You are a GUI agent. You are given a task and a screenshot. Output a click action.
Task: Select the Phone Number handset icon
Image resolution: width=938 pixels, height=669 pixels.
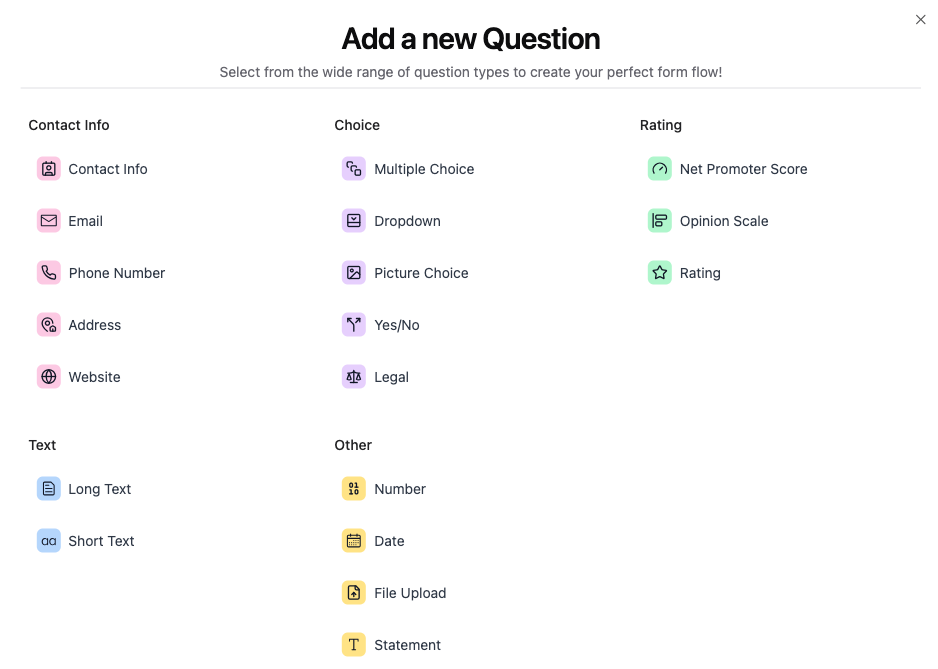coord(48,273)
